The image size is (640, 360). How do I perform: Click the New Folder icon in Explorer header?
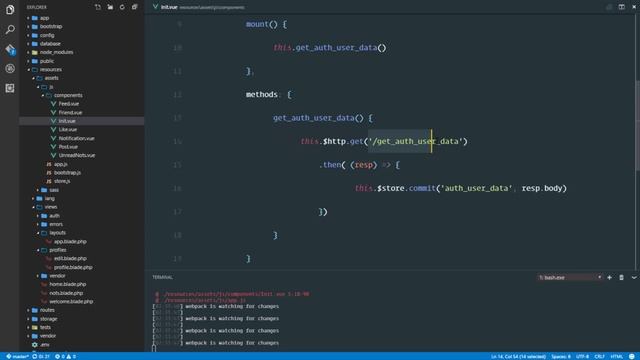pyautogui.click(x=110, y=7)
